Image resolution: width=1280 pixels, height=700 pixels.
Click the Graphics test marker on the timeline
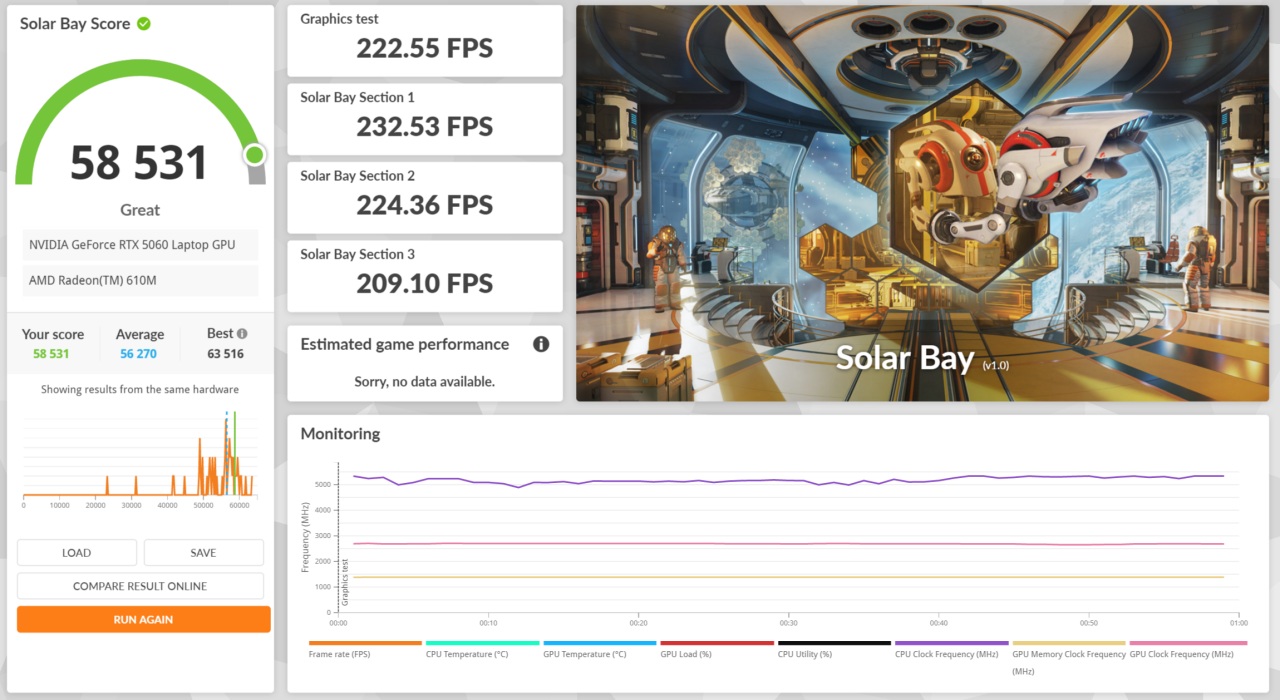[345, 581]
